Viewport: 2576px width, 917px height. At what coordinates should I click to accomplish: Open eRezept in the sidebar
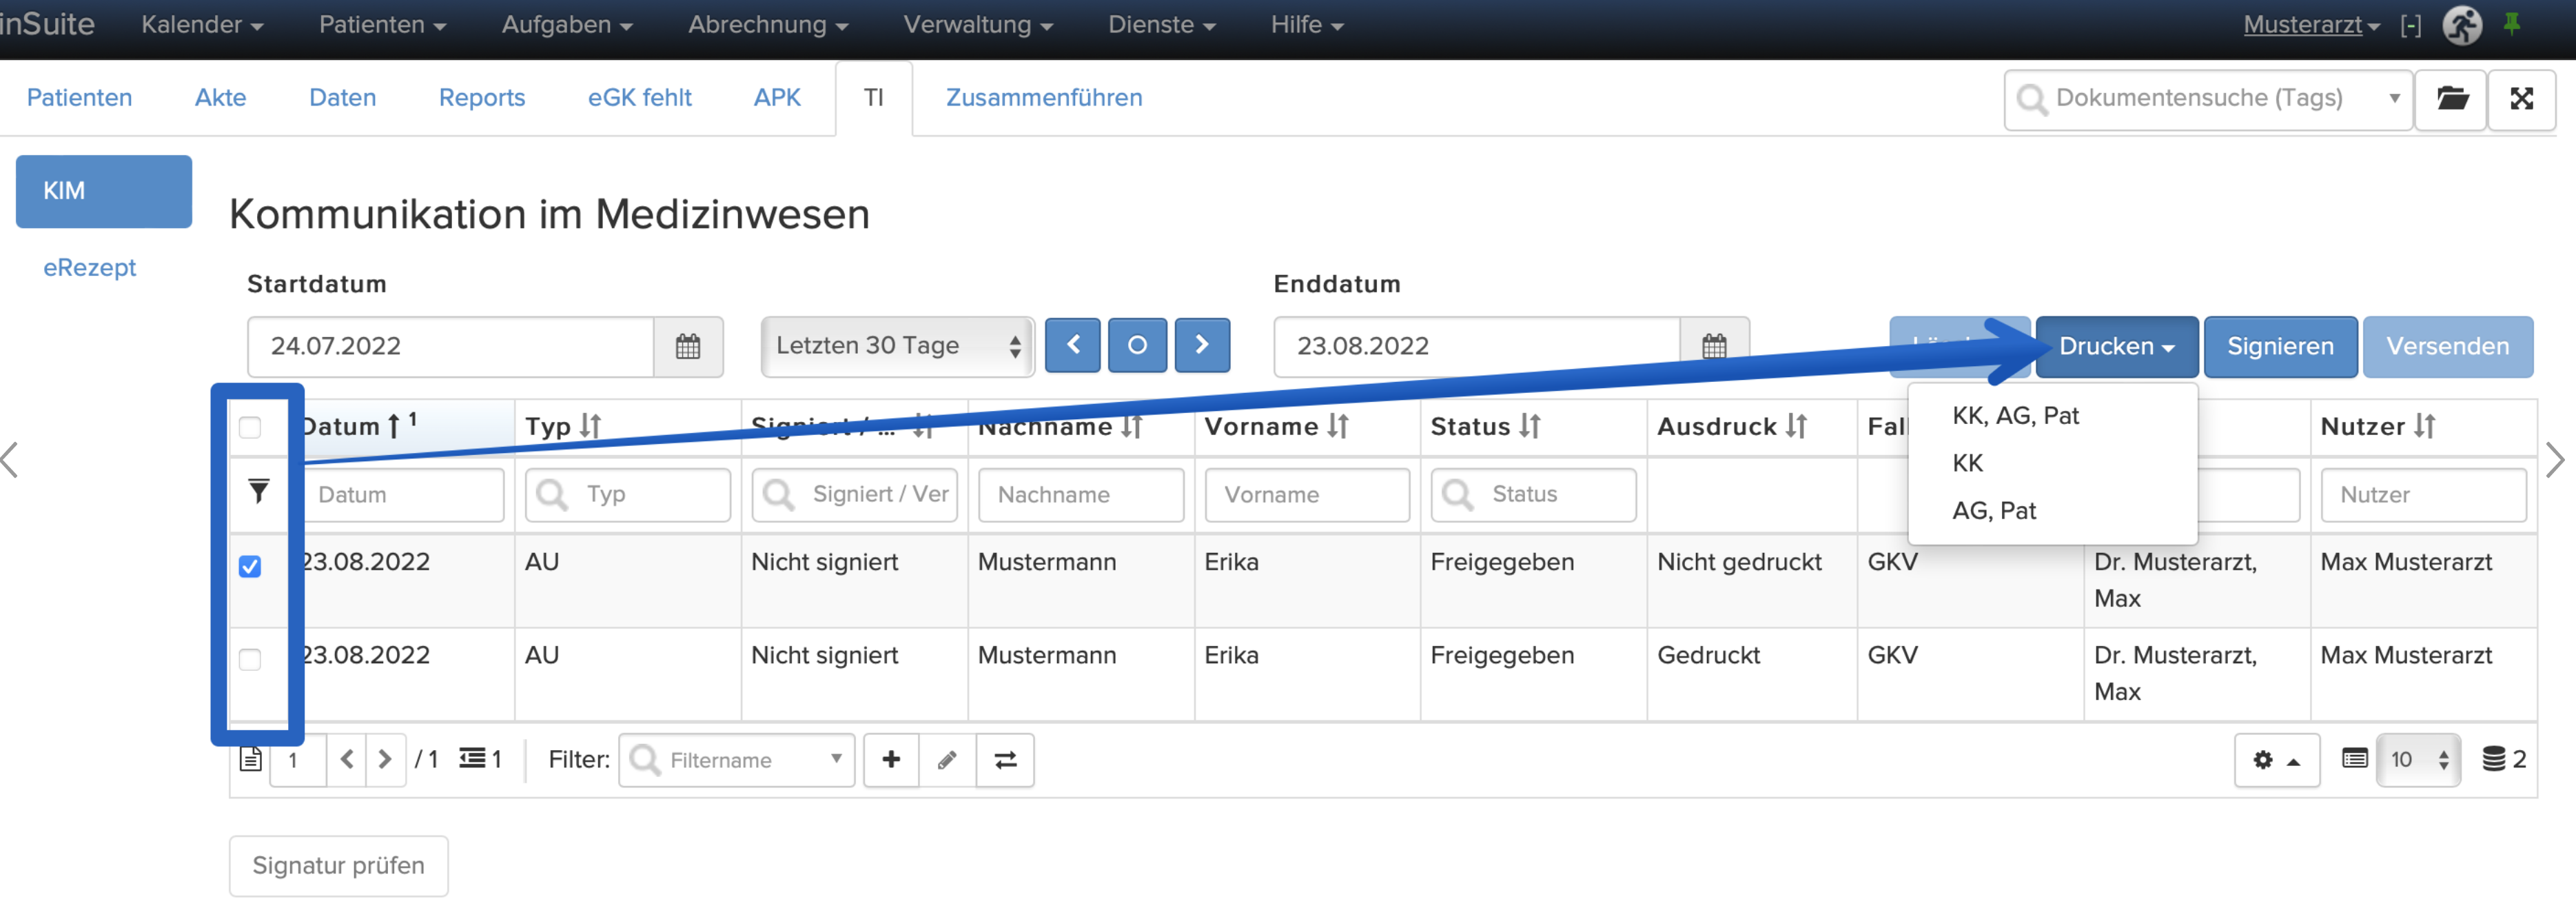[x=89, y=267]
